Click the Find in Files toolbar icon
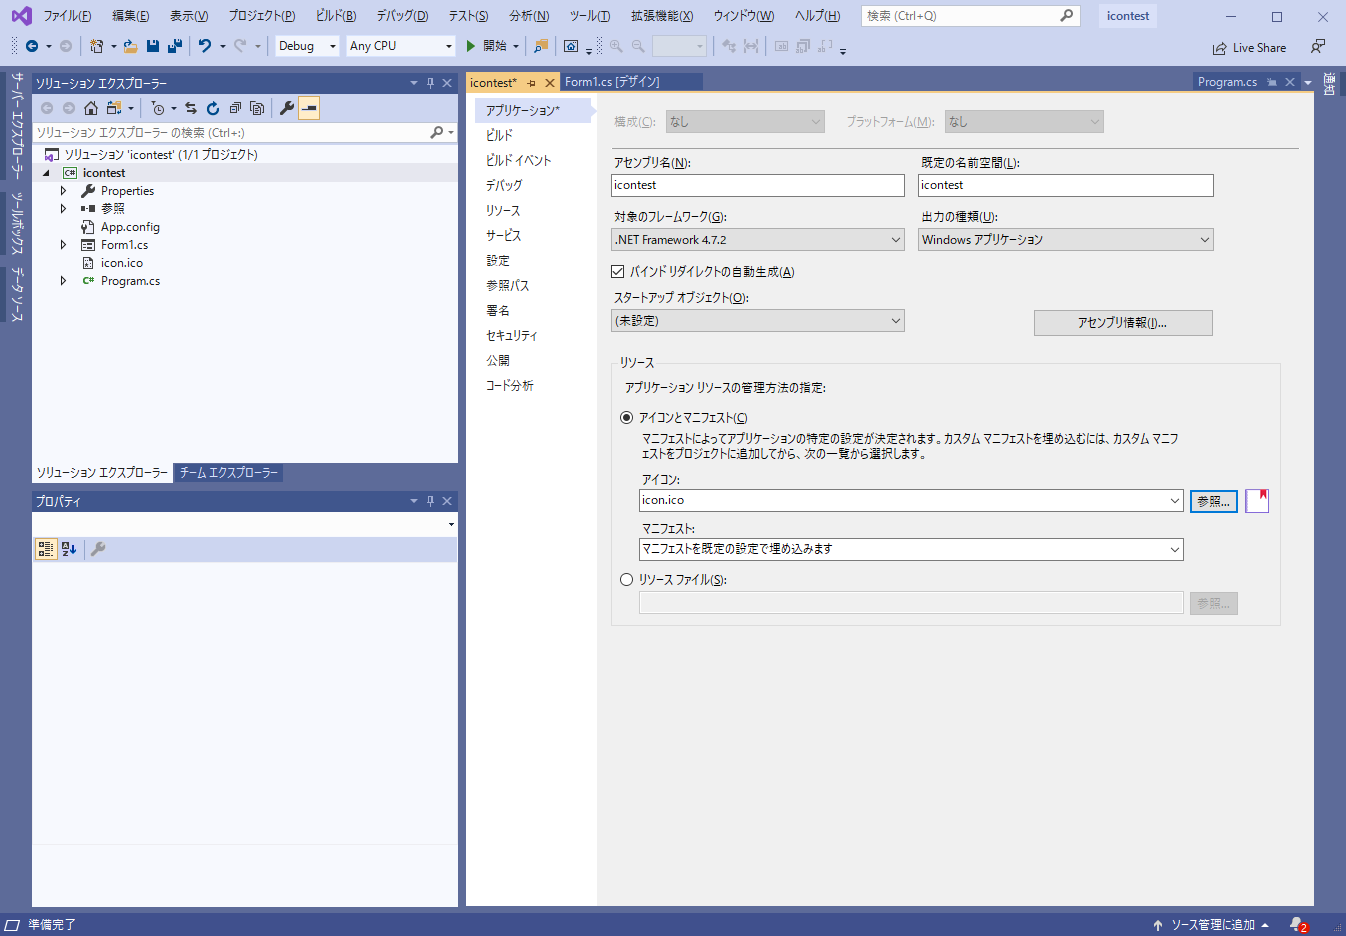This screenshot has height=936, width=1346. tap(541, 46)
